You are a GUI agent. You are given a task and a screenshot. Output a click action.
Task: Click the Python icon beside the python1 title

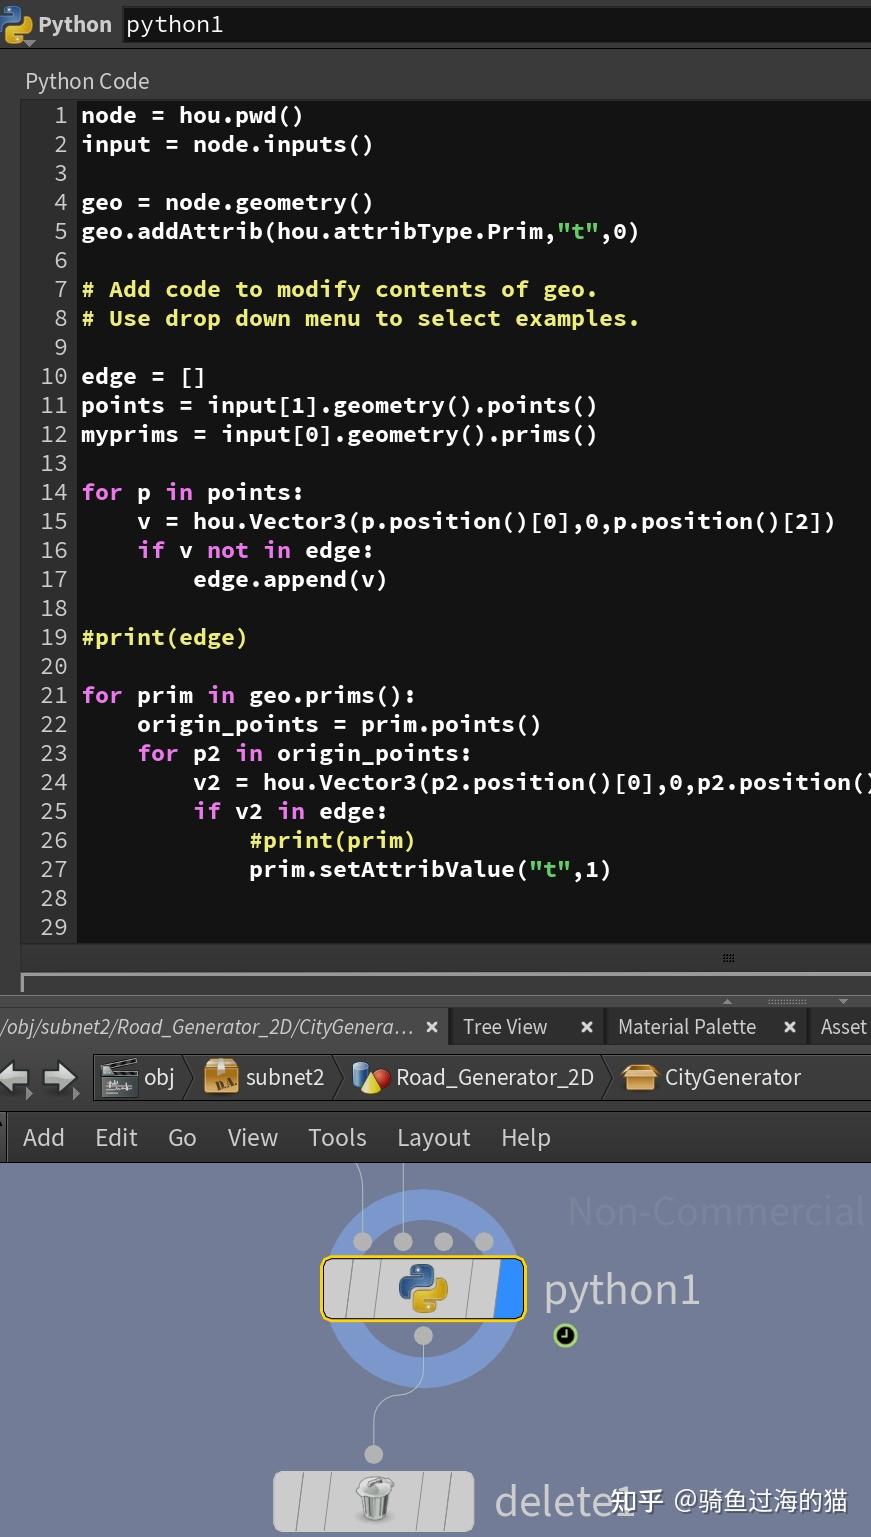pos(18,24)
